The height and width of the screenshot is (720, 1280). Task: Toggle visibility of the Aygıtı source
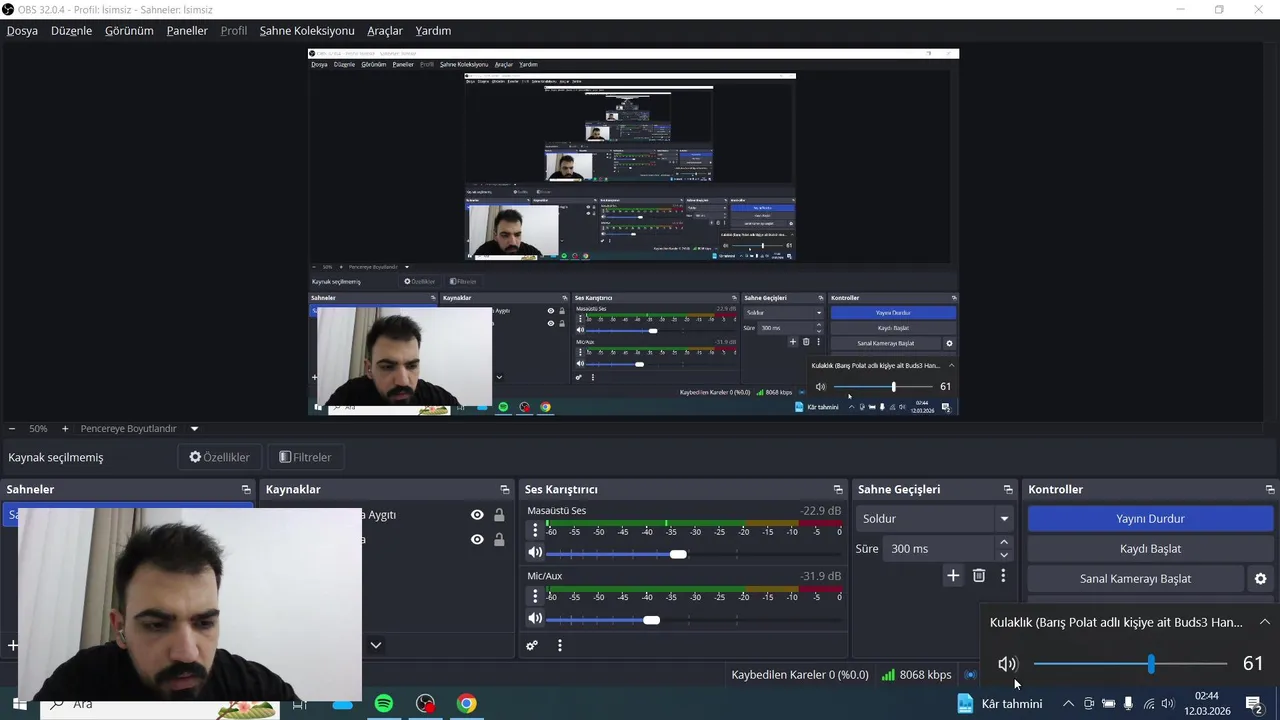click(x=477, y=515)
